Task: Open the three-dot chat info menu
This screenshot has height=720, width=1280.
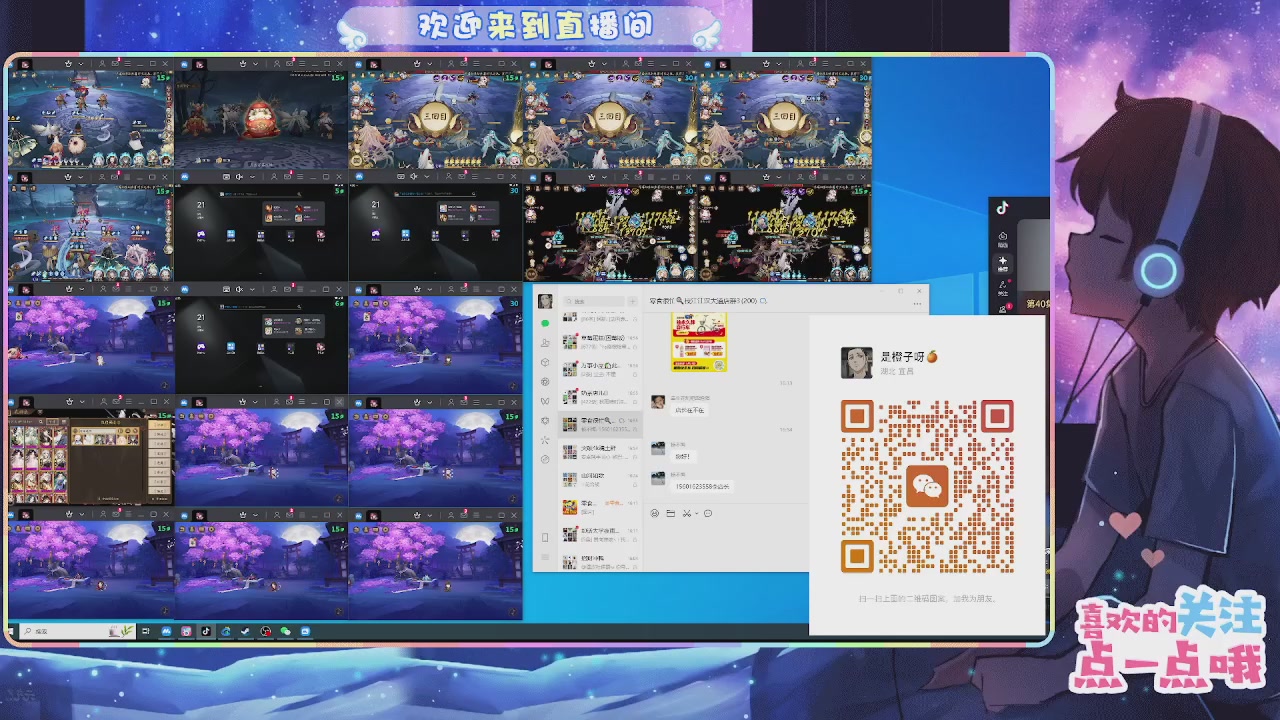Action: 917,303
